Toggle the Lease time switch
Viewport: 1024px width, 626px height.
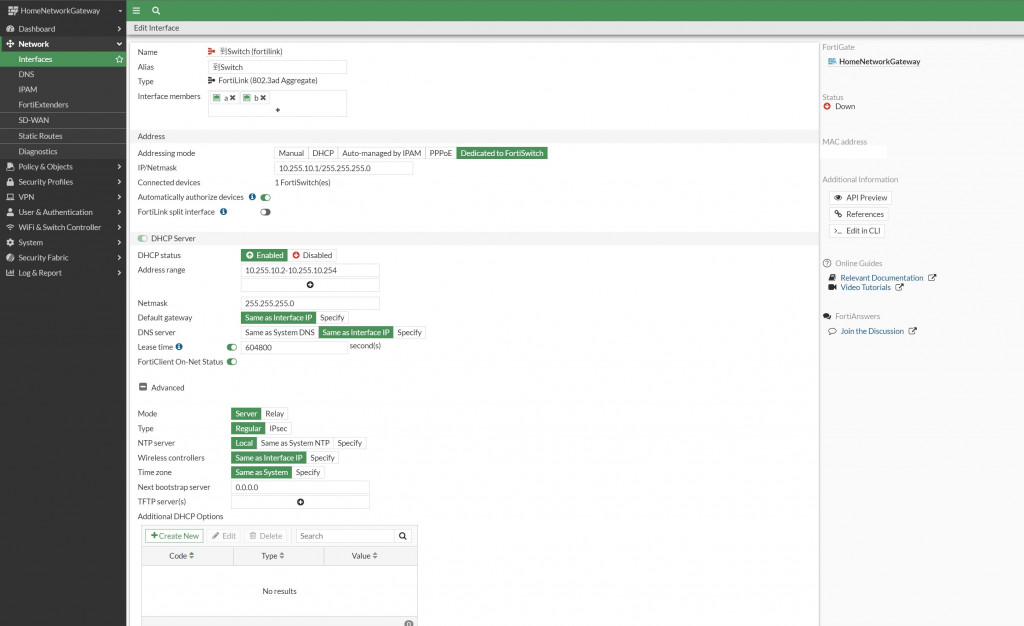point(232,347)
